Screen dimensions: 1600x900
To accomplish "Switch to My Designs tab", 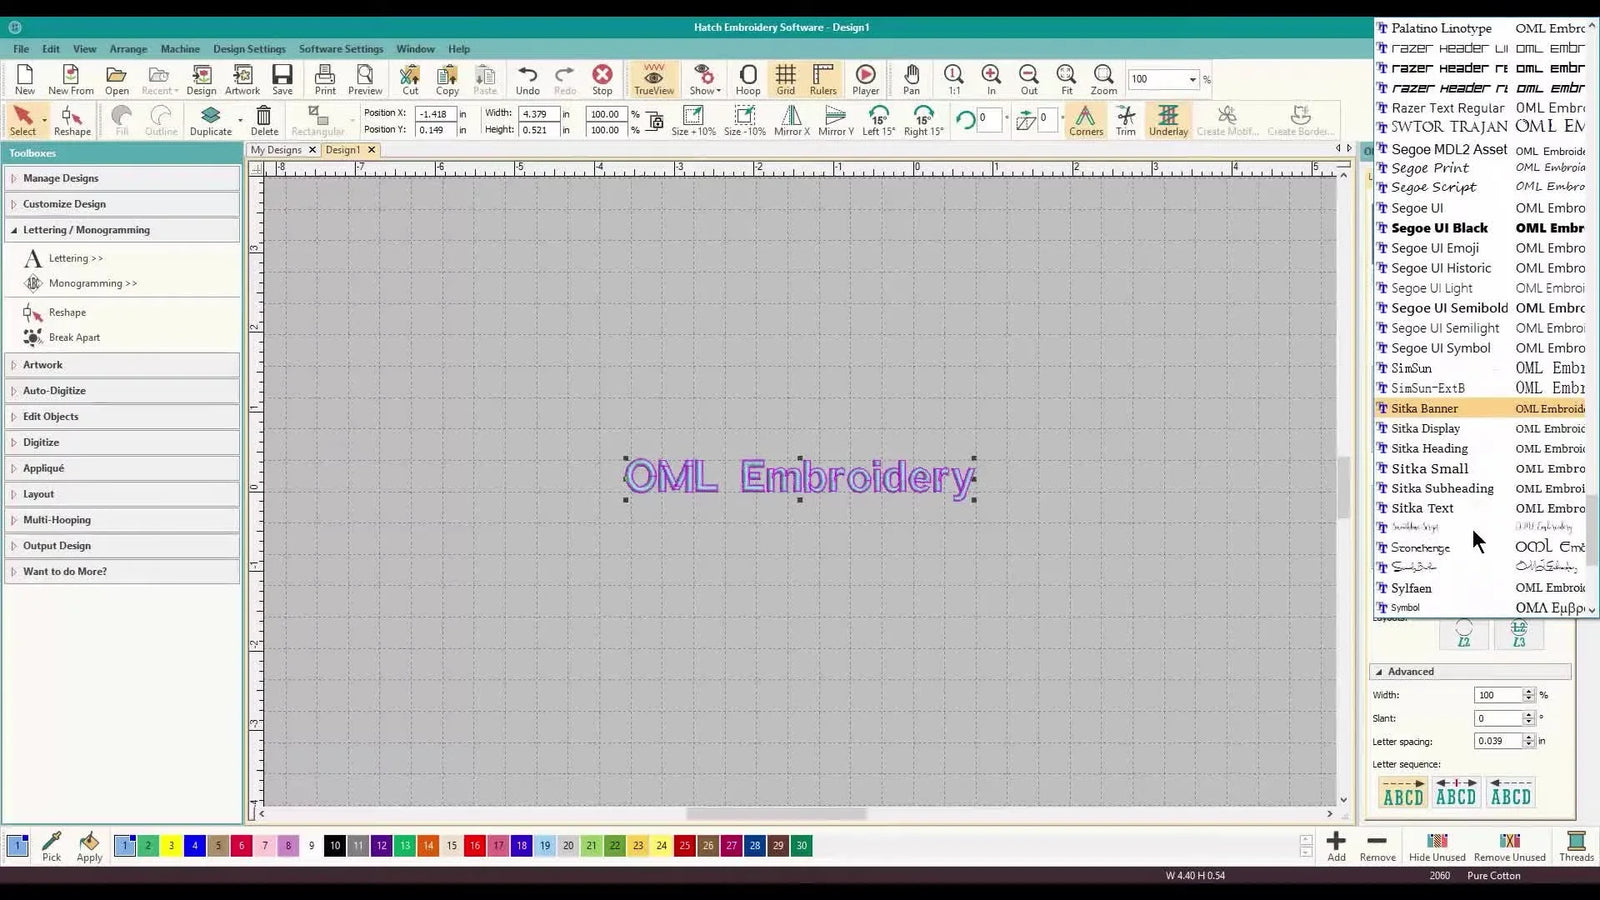I will (276, 150).
